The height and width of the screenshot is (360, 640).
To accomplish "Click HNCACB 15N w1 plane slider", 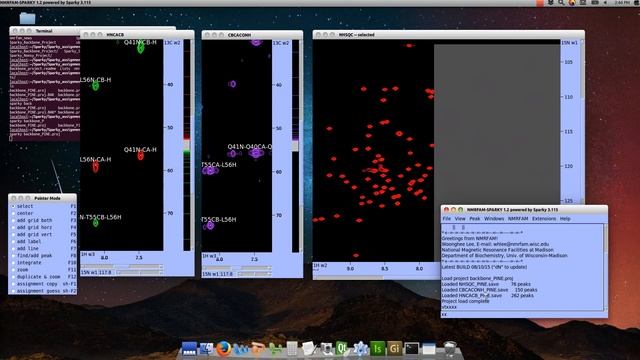I will (139, 272).
